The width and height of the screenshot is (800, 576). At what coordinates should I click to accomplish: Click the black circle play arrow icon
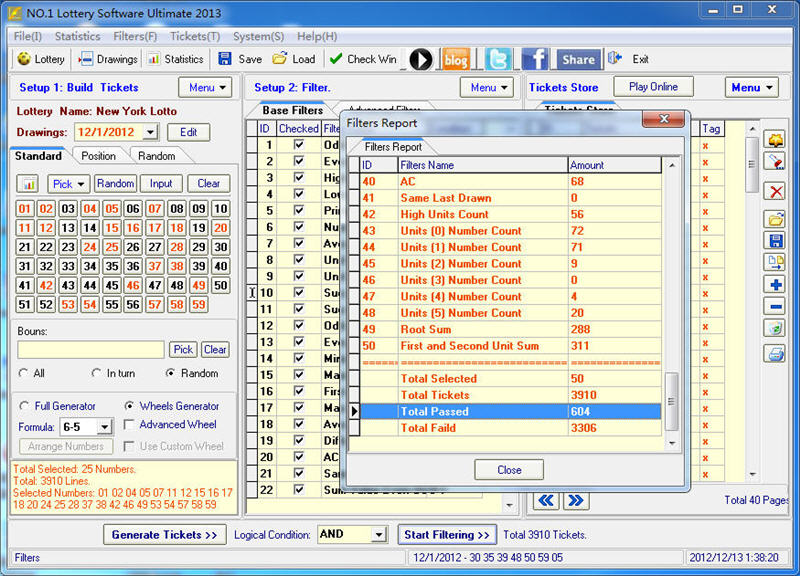click(420, 60)
